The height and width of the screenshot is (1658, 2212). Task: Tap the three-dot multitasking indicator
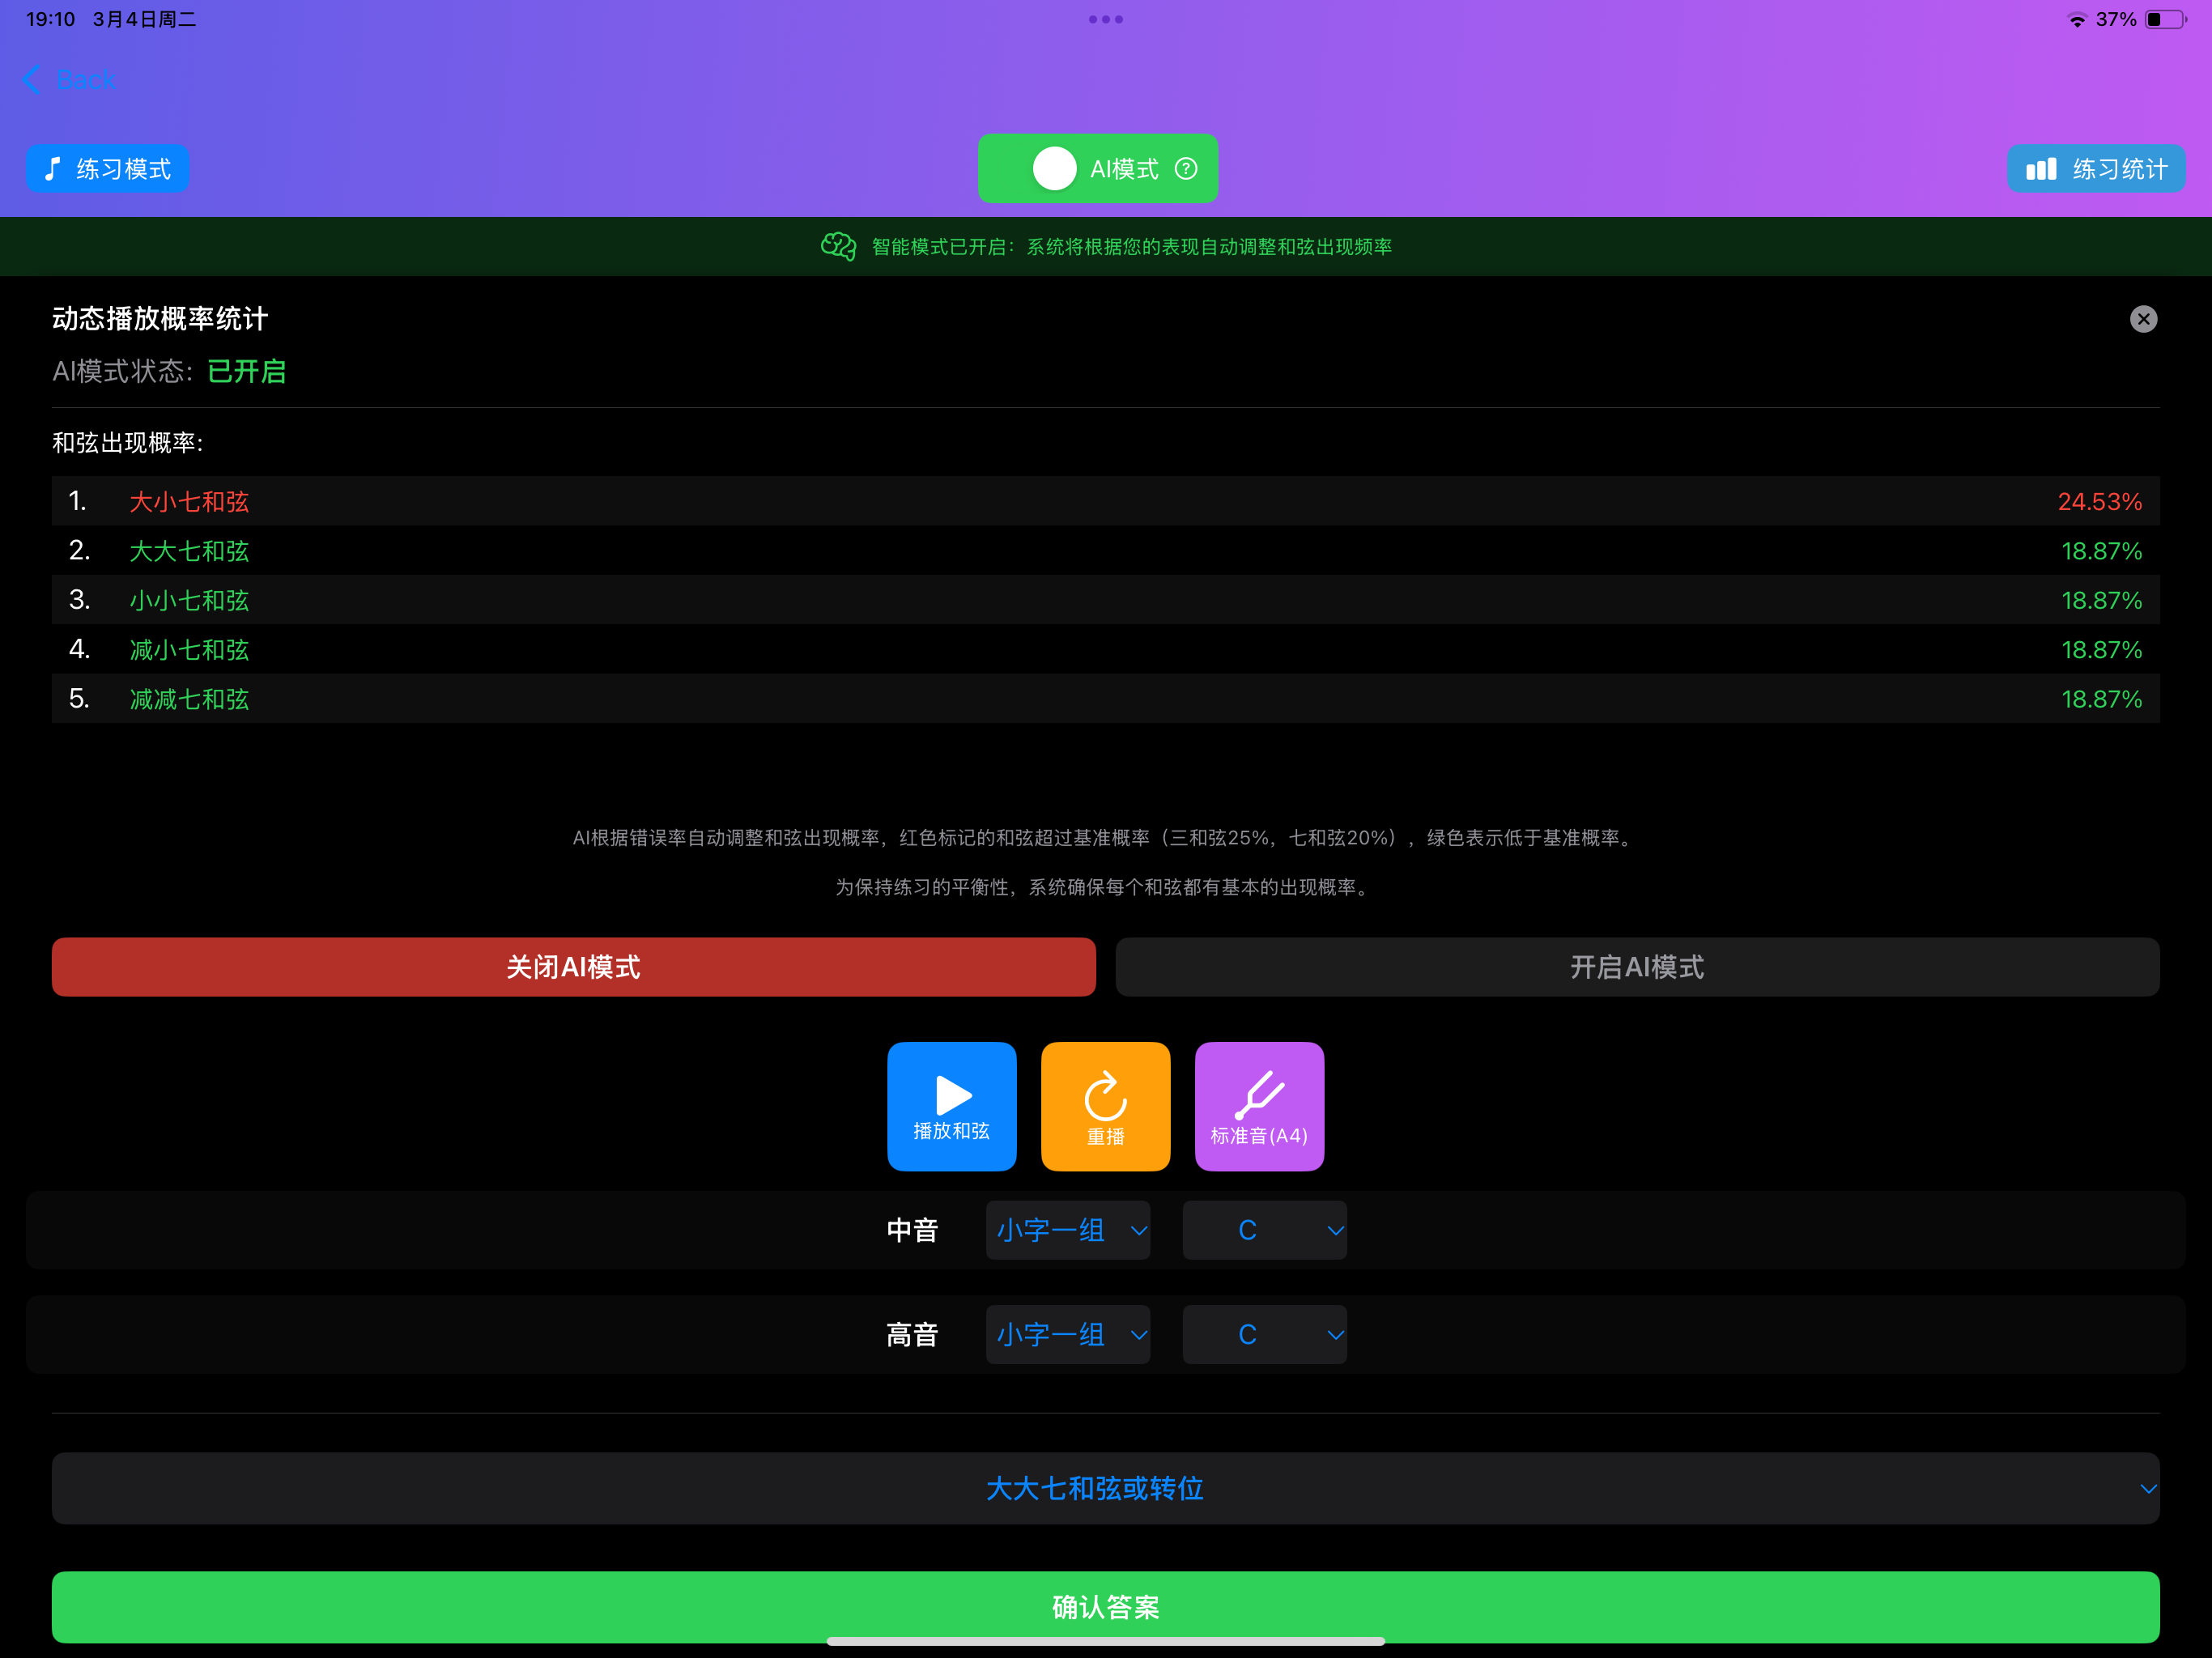click(x=1106, y=19)
